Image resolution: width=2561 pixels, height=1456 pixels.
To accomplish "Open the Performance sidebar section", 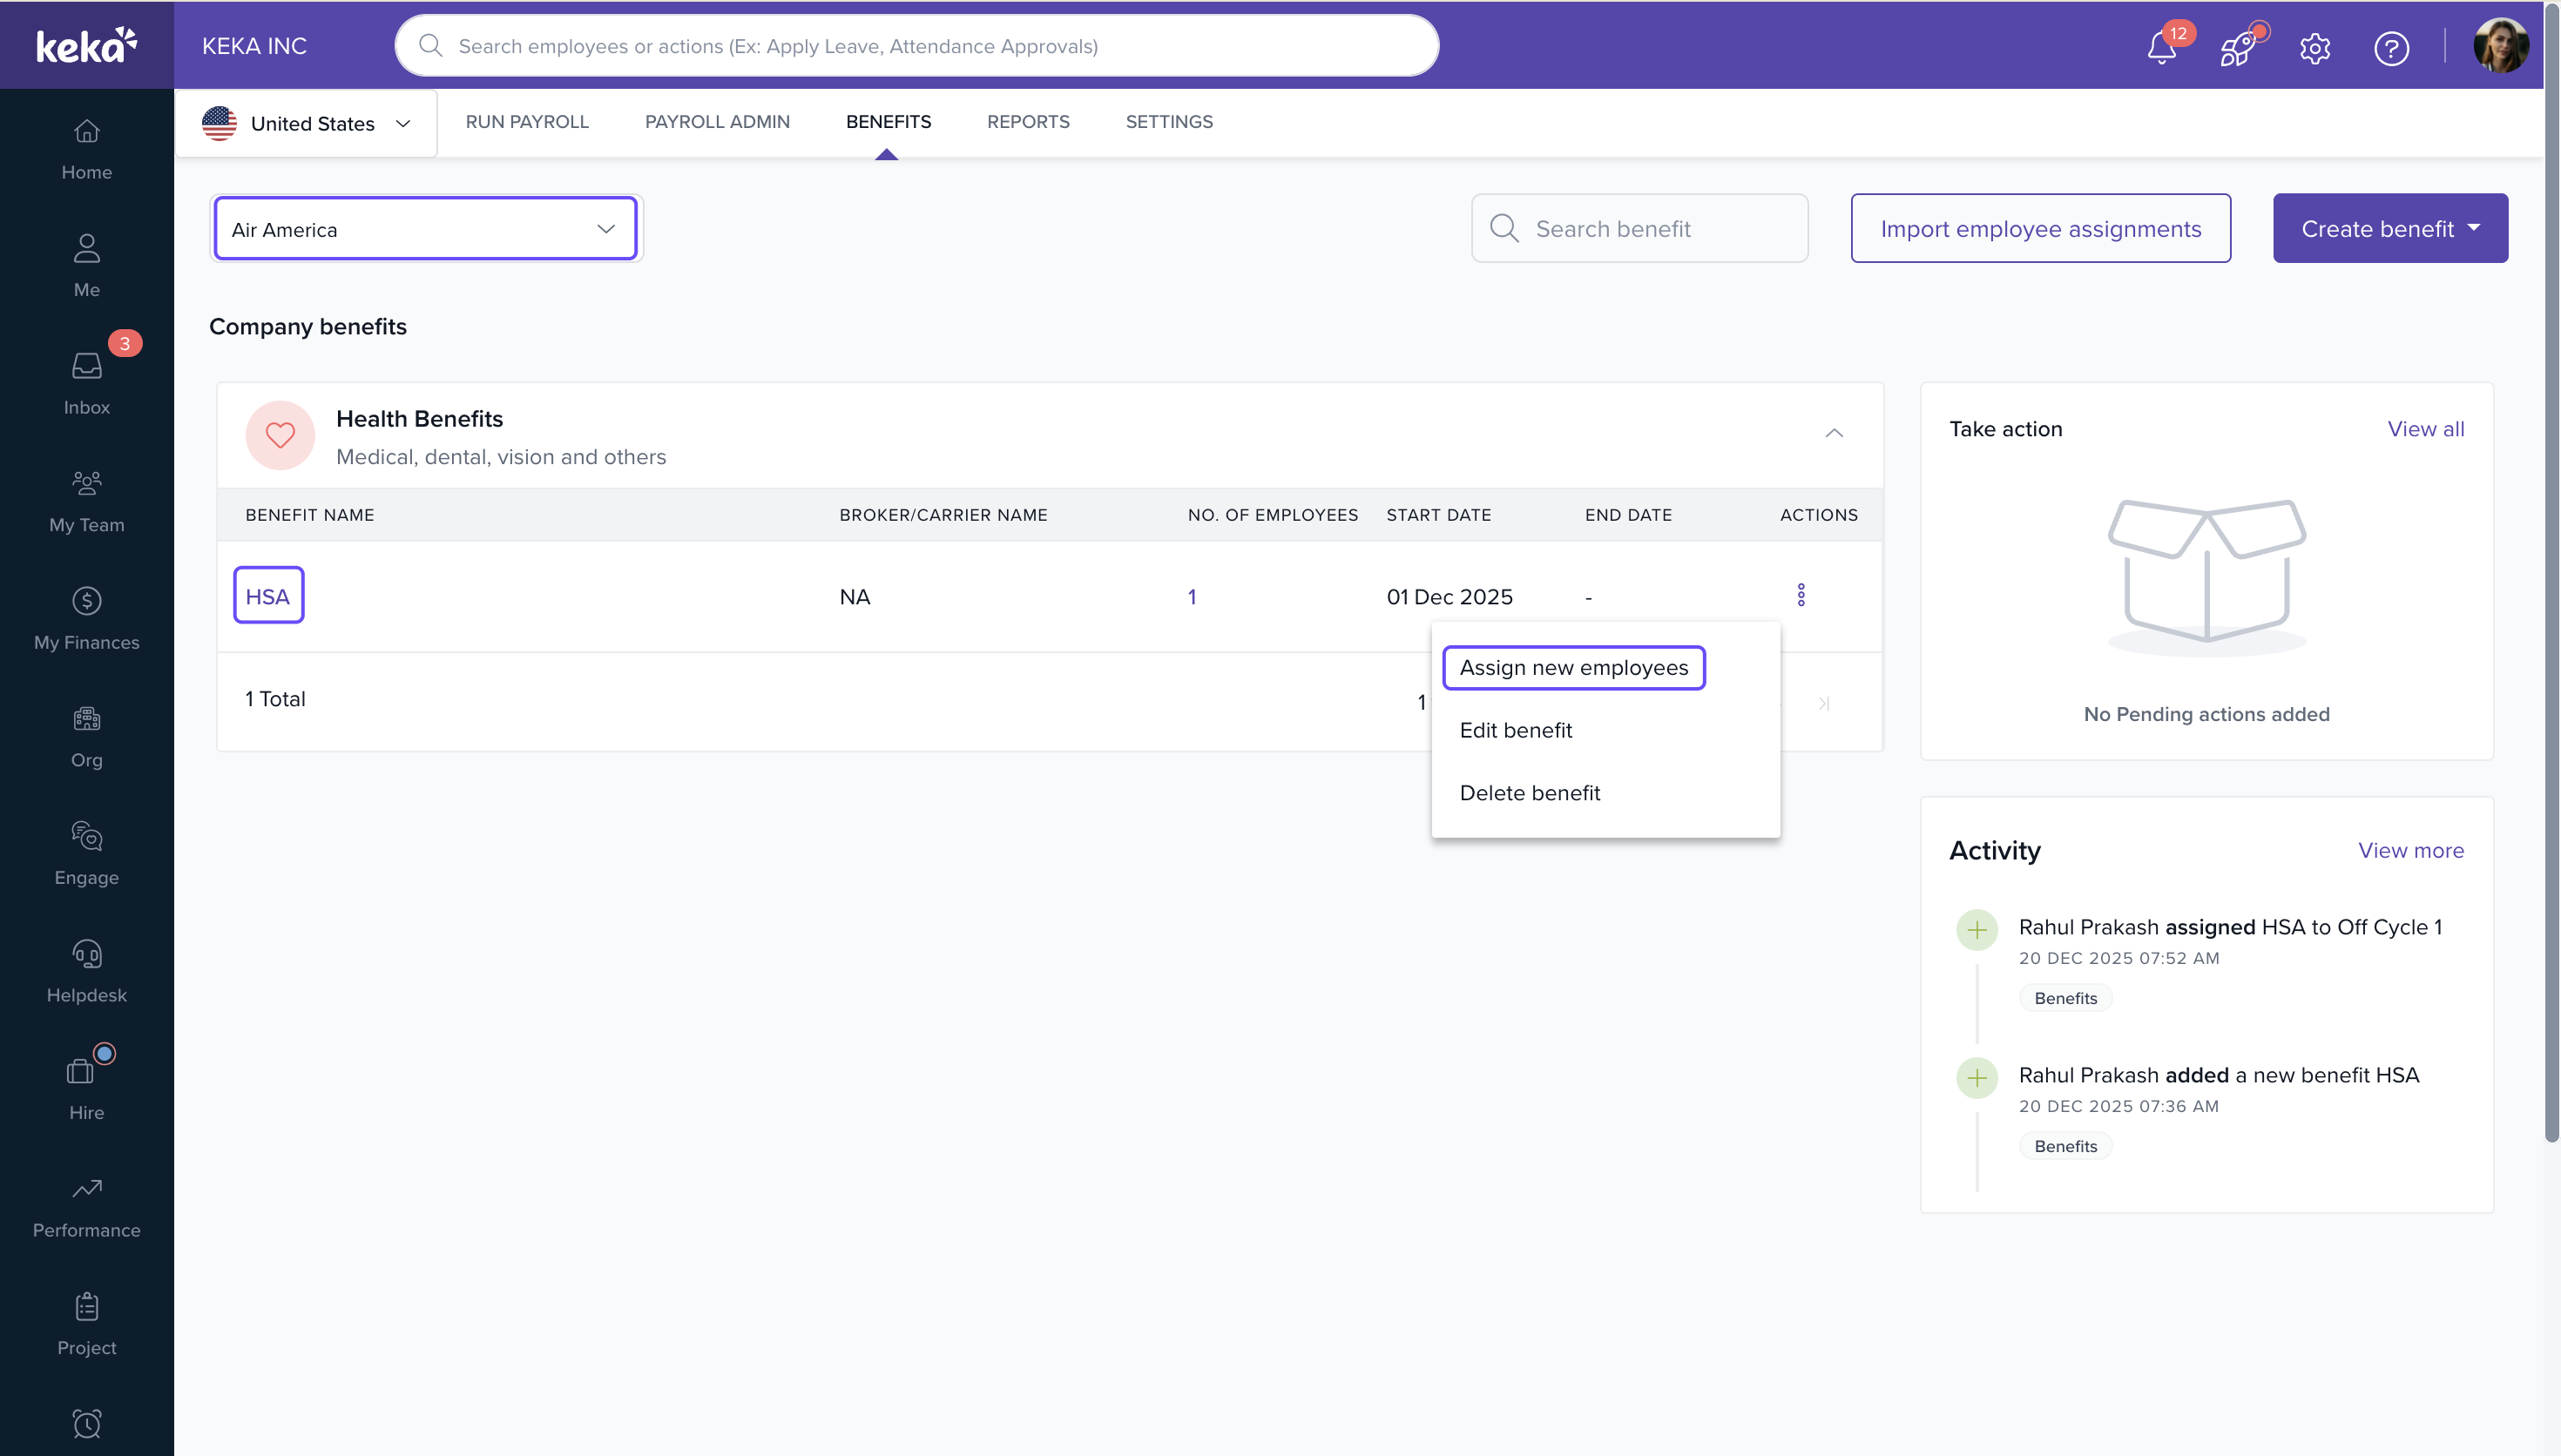I will coord(87,1206).
